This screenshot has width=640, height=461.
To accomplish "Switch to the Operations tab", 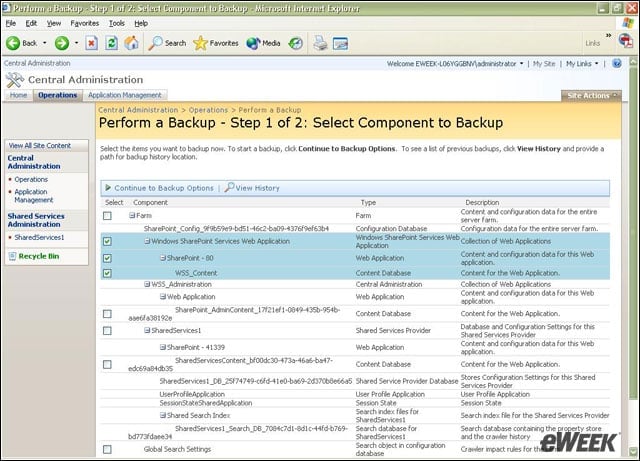I will tap(58, 95).
